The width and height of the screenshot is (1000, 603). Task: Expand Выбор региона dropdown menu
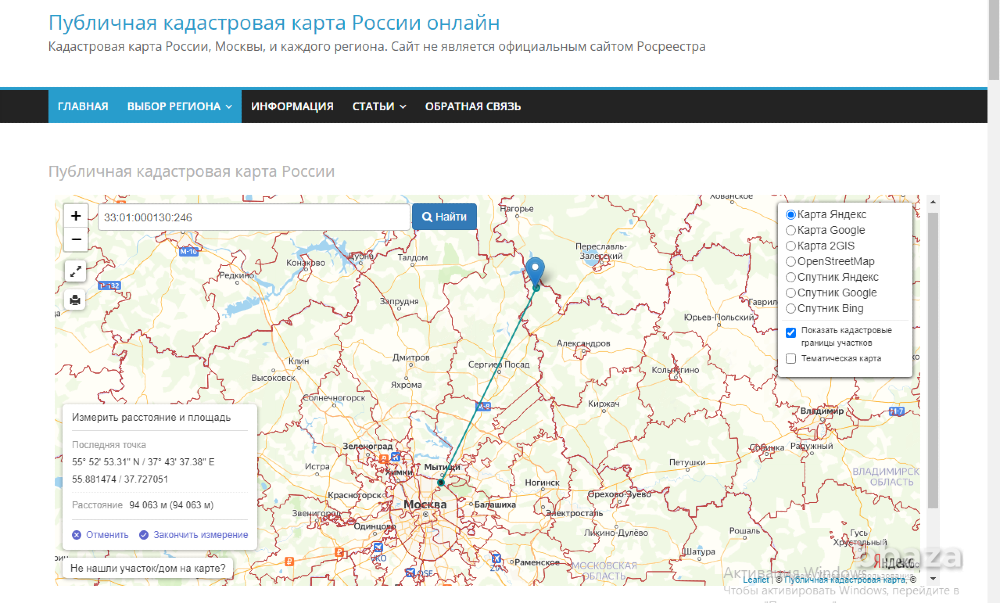[x=179, y=107]
